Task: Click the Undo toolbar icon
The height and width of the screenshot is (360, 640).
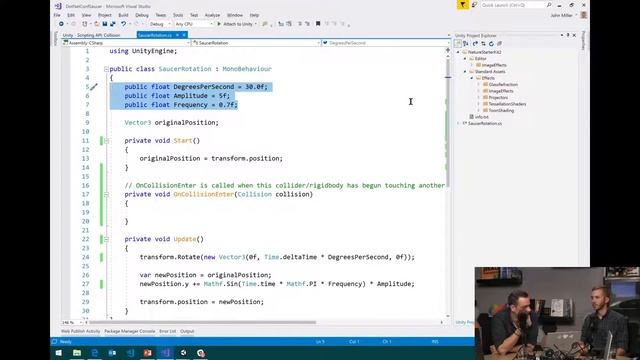Action: pyautogui.click(x=123, y=24)
